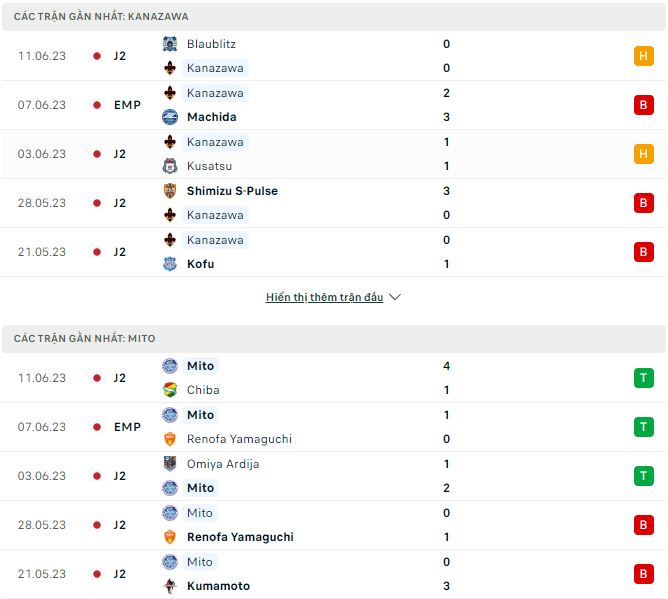The height and width of the screenshot is (599, 668).
Task: Open the "Hiển thị thêm trận đấu" link
Action: click(x=324, y=297)
